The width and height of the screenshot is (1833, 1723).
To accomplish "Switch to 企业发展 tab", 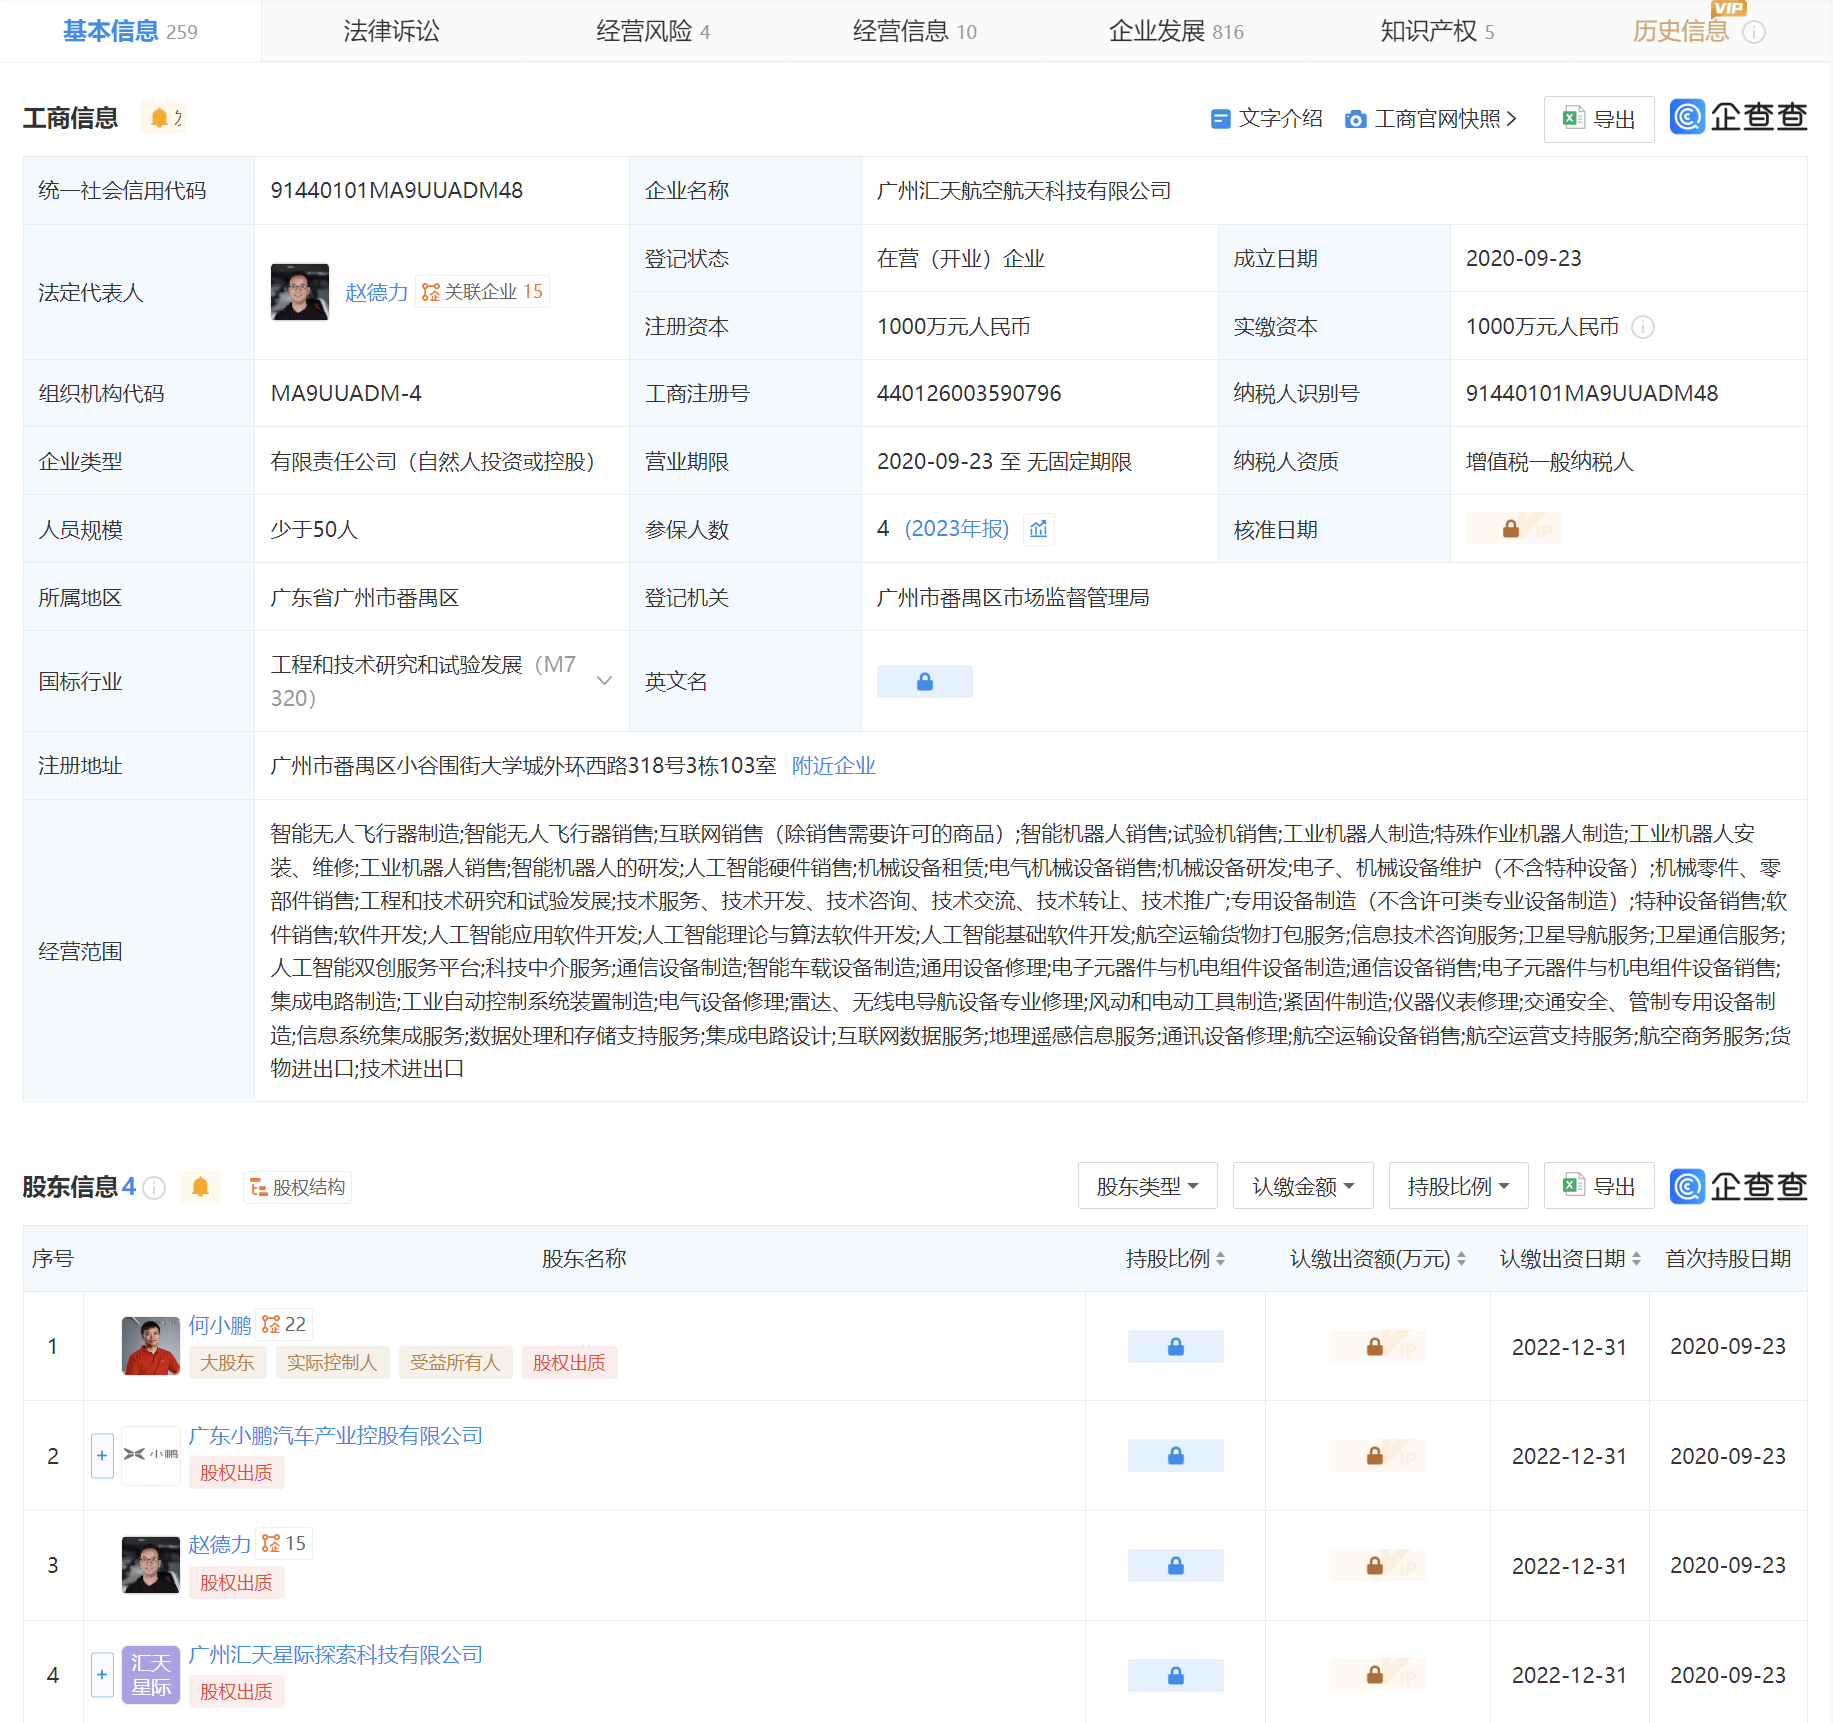I will click(x=1176, y=32).
